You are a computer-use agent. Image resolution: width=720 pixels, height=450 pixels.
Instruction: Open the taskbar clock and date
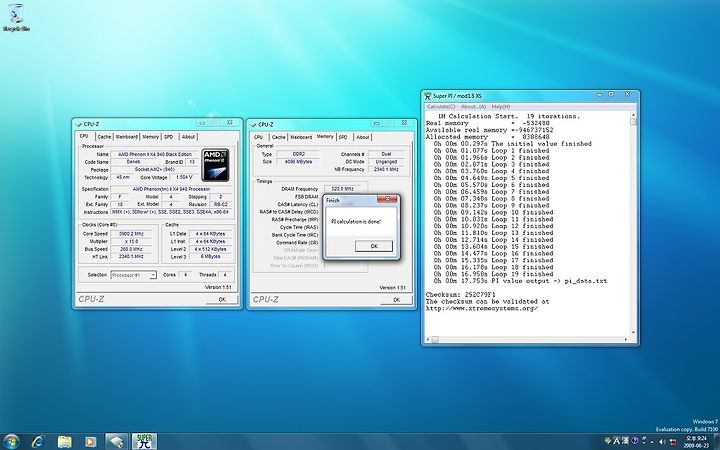(694, 442)
